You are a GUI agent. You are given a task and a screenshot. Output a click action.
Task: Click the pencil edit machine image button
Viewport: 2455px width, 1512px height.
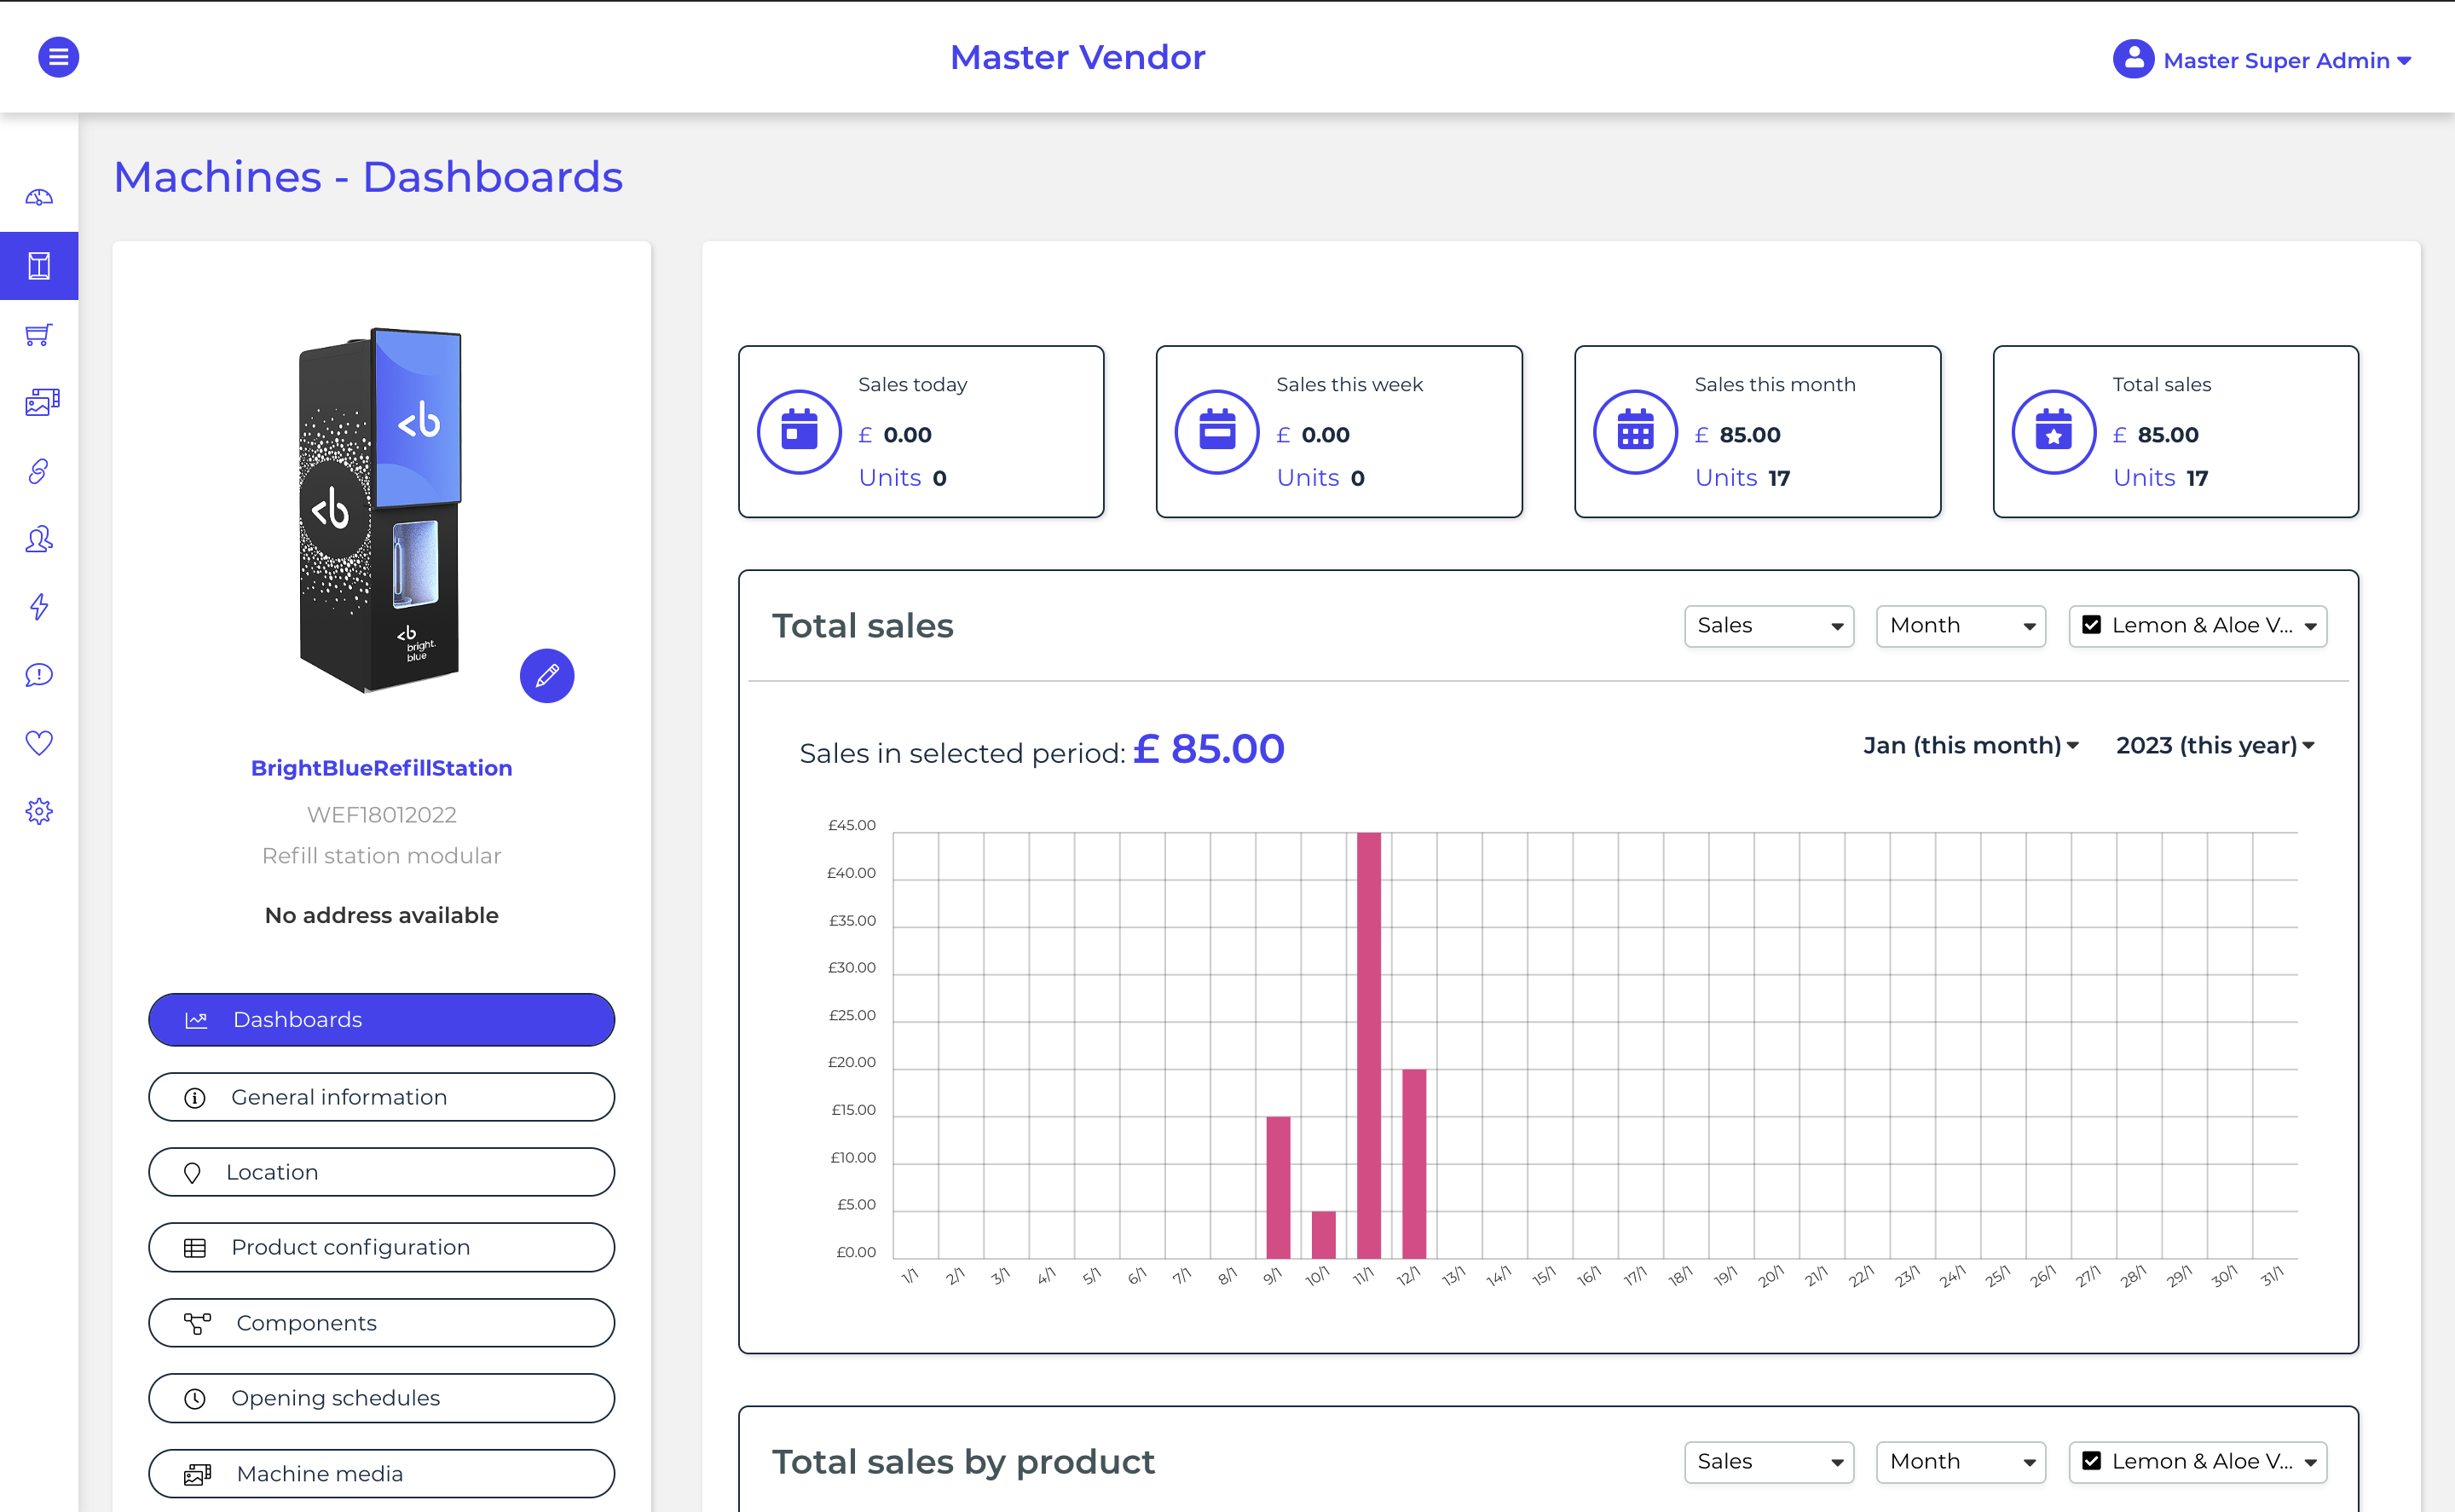547,676
